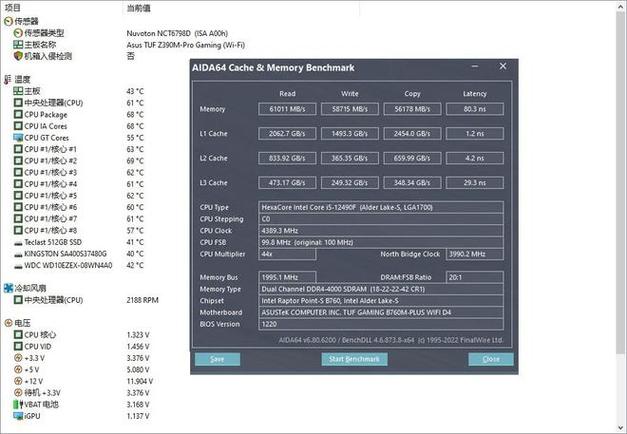Viewport: 627px width, 434px height.
Task: Click the Latency column label in benchmark
Action: (475, 94)
